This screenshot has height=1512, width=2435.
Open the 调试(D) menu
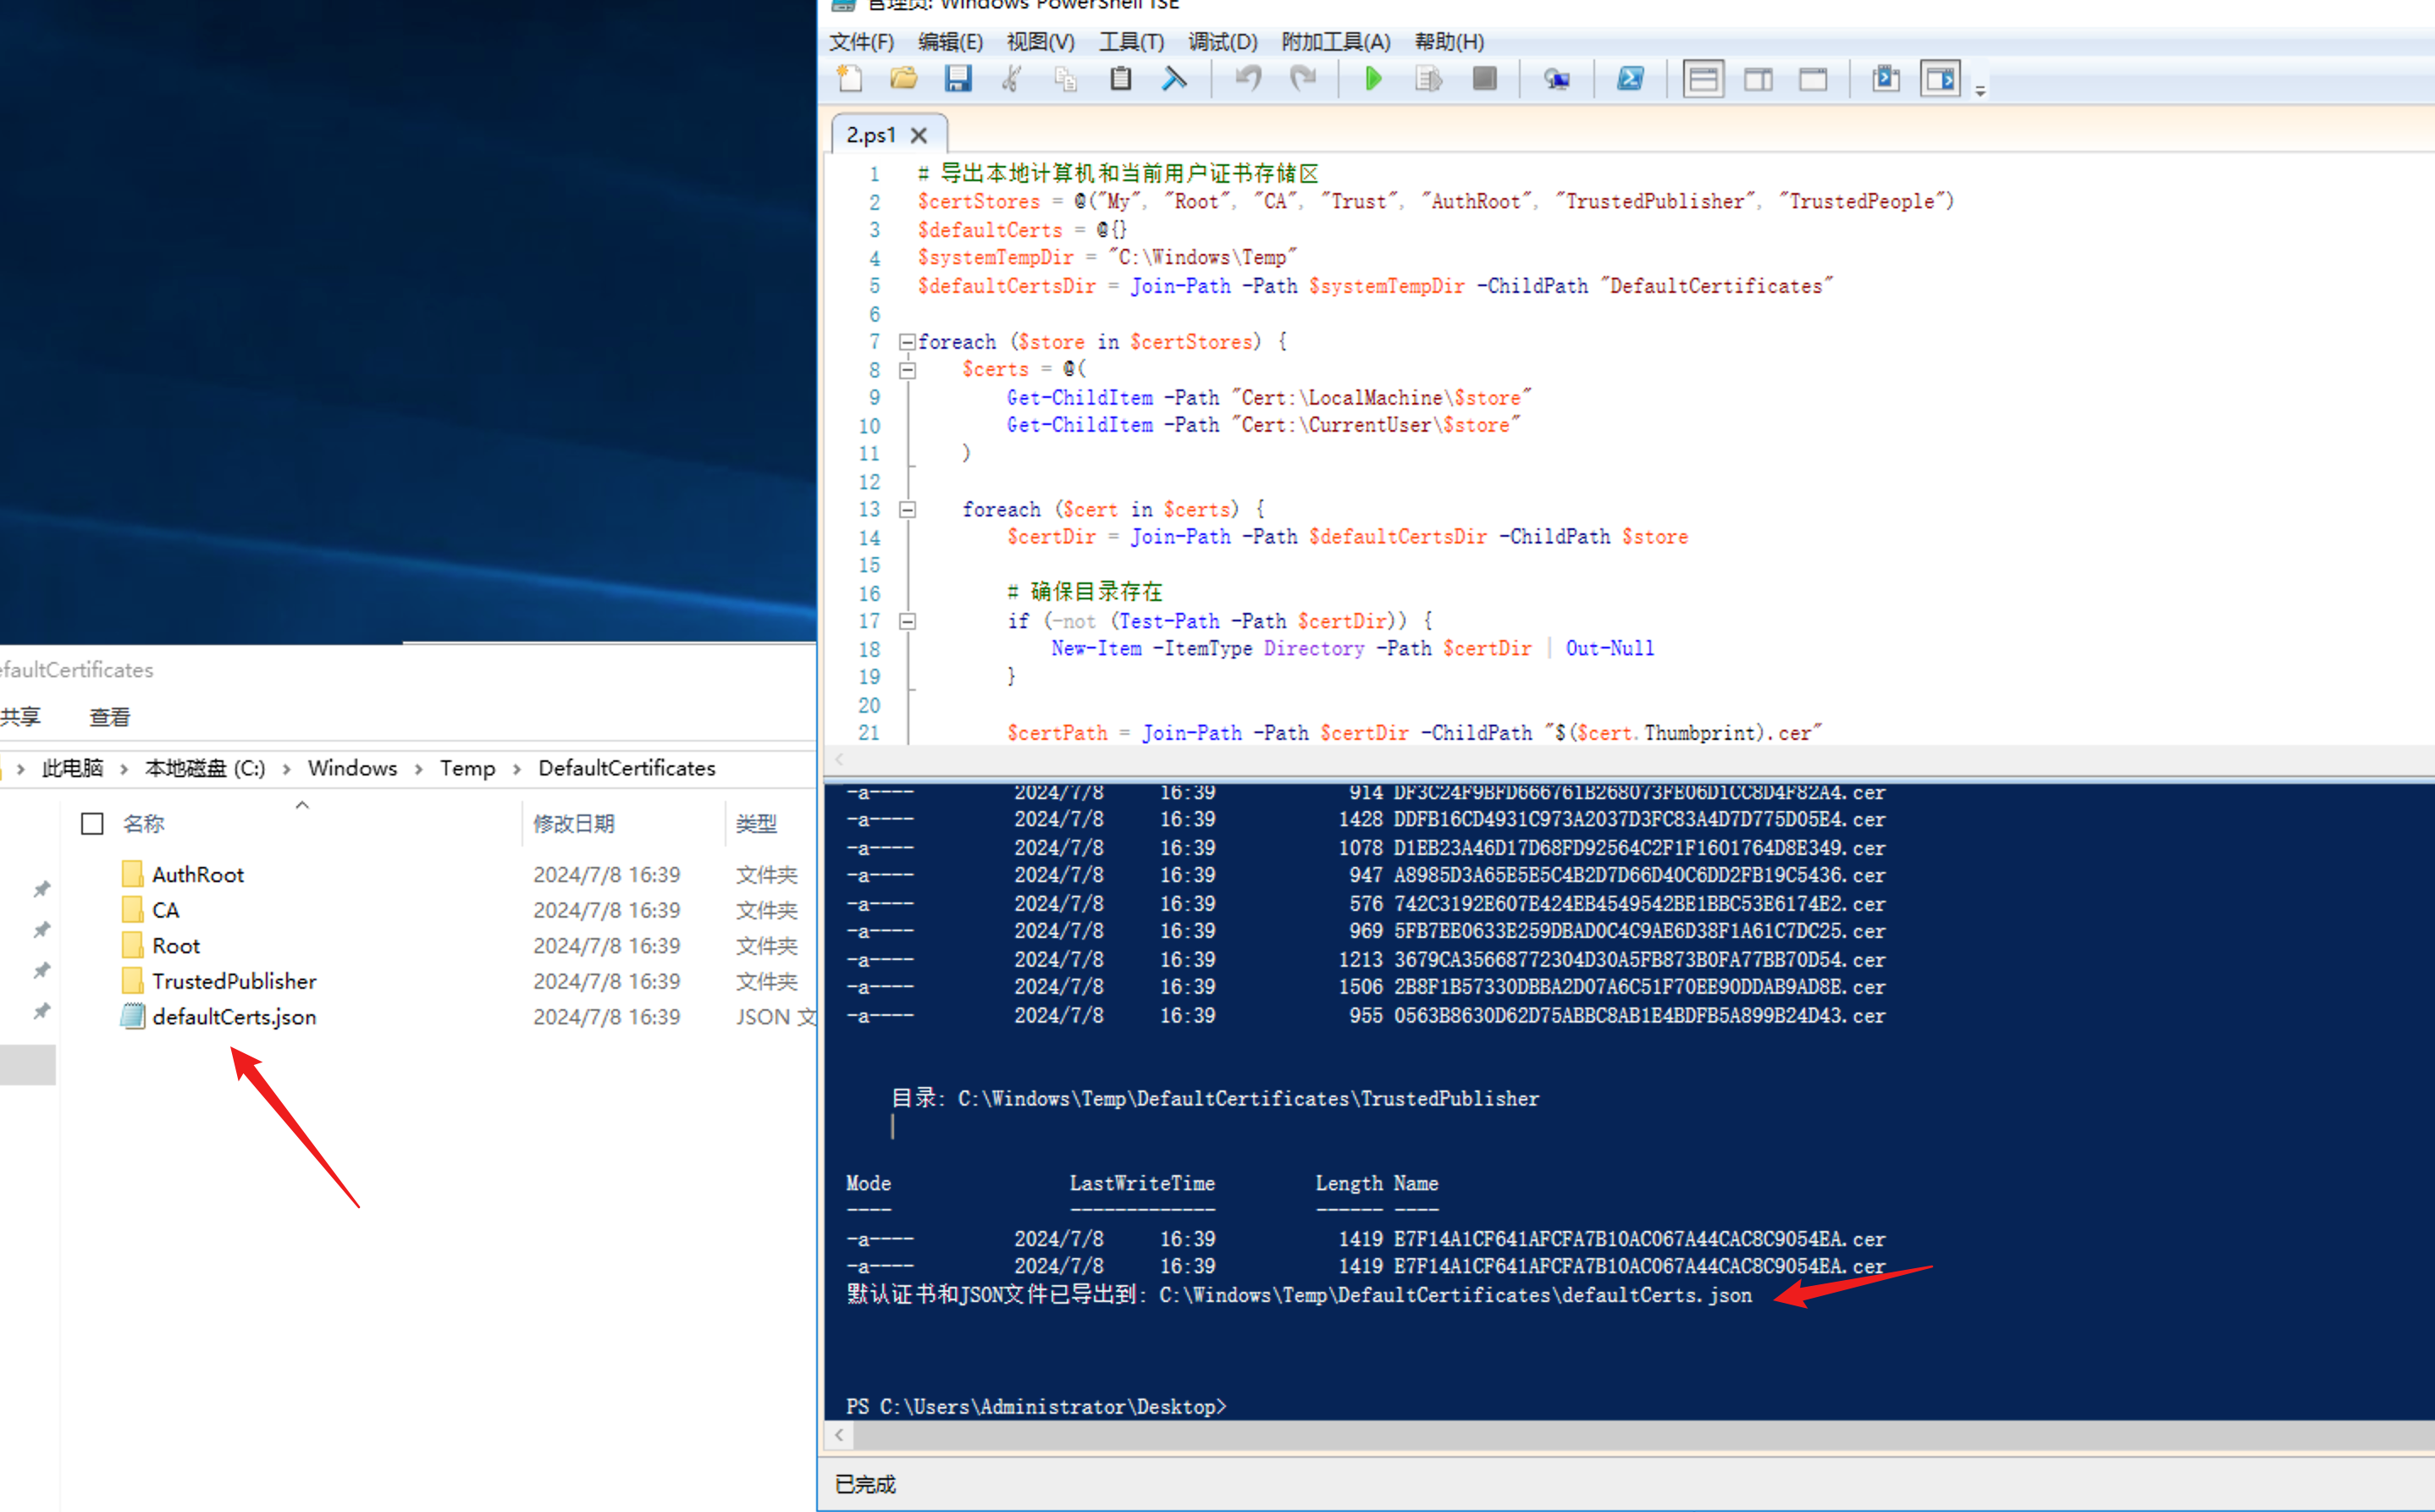(1222, 42)
